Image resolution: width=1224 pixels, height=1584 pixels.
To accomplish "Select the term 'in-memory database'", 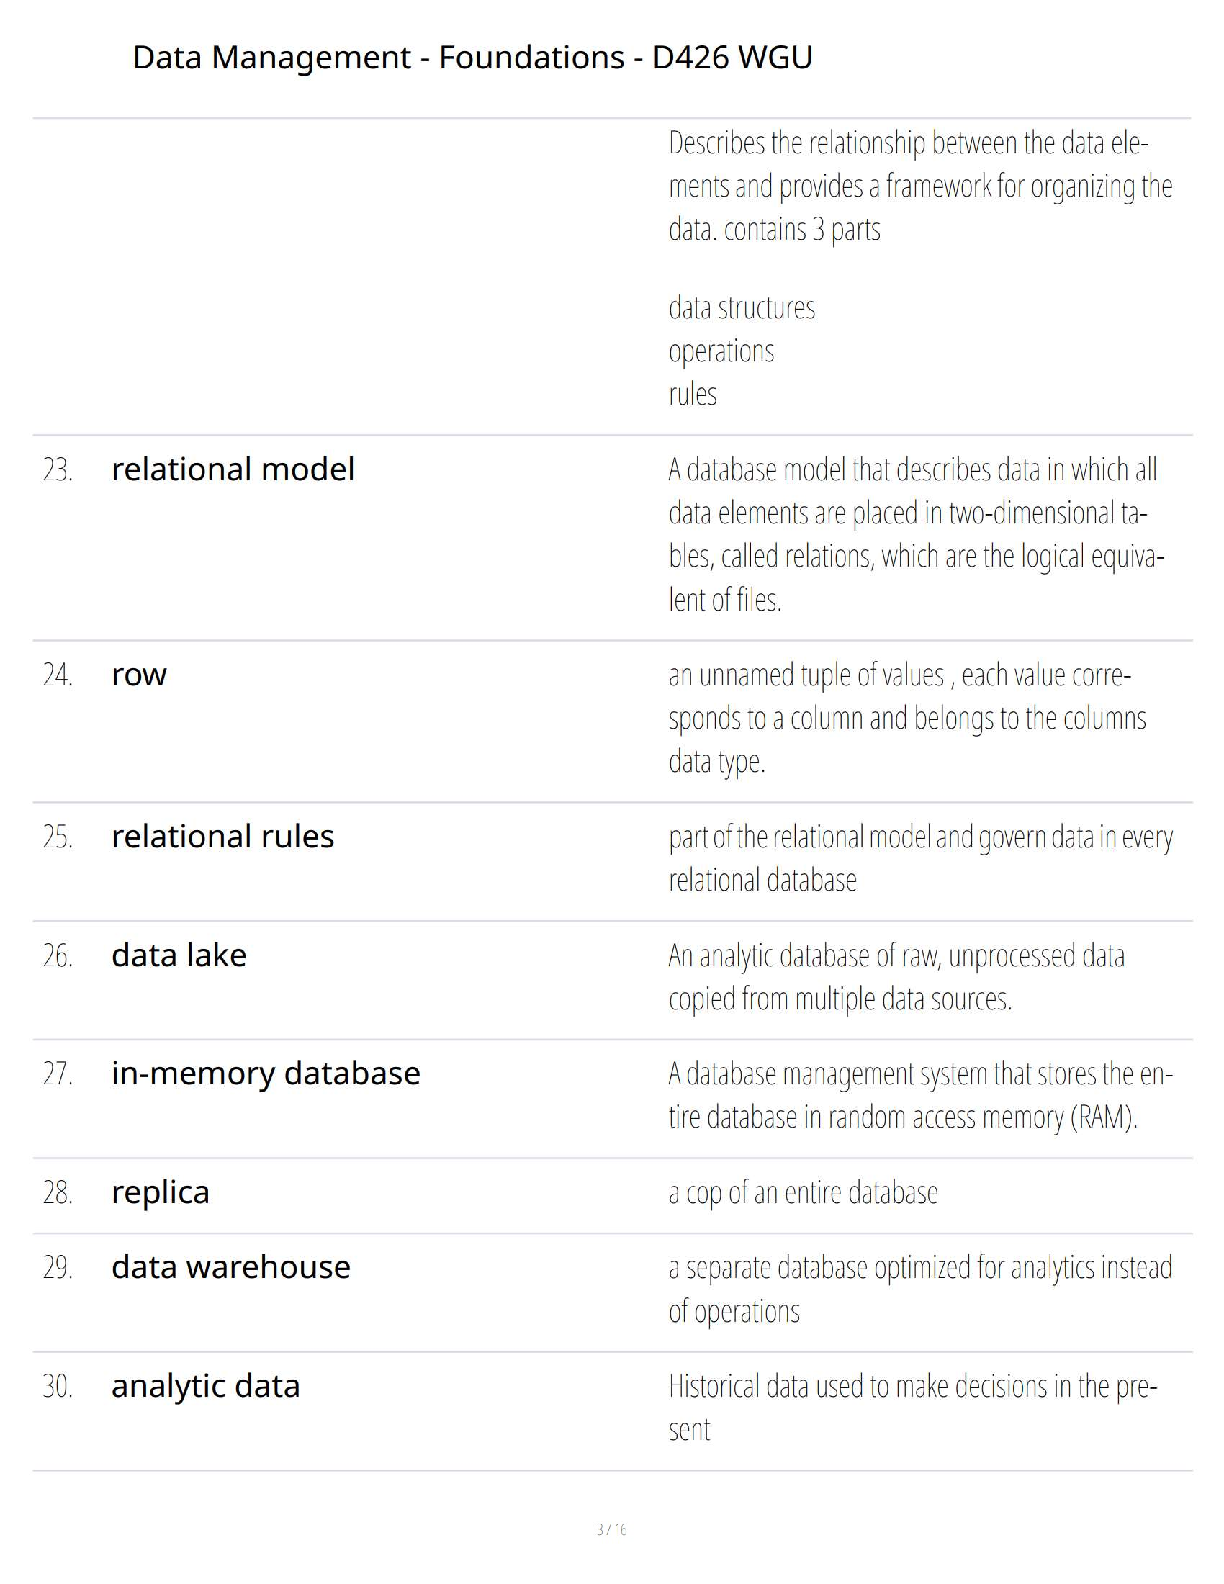I will [x=266, y=1073].
